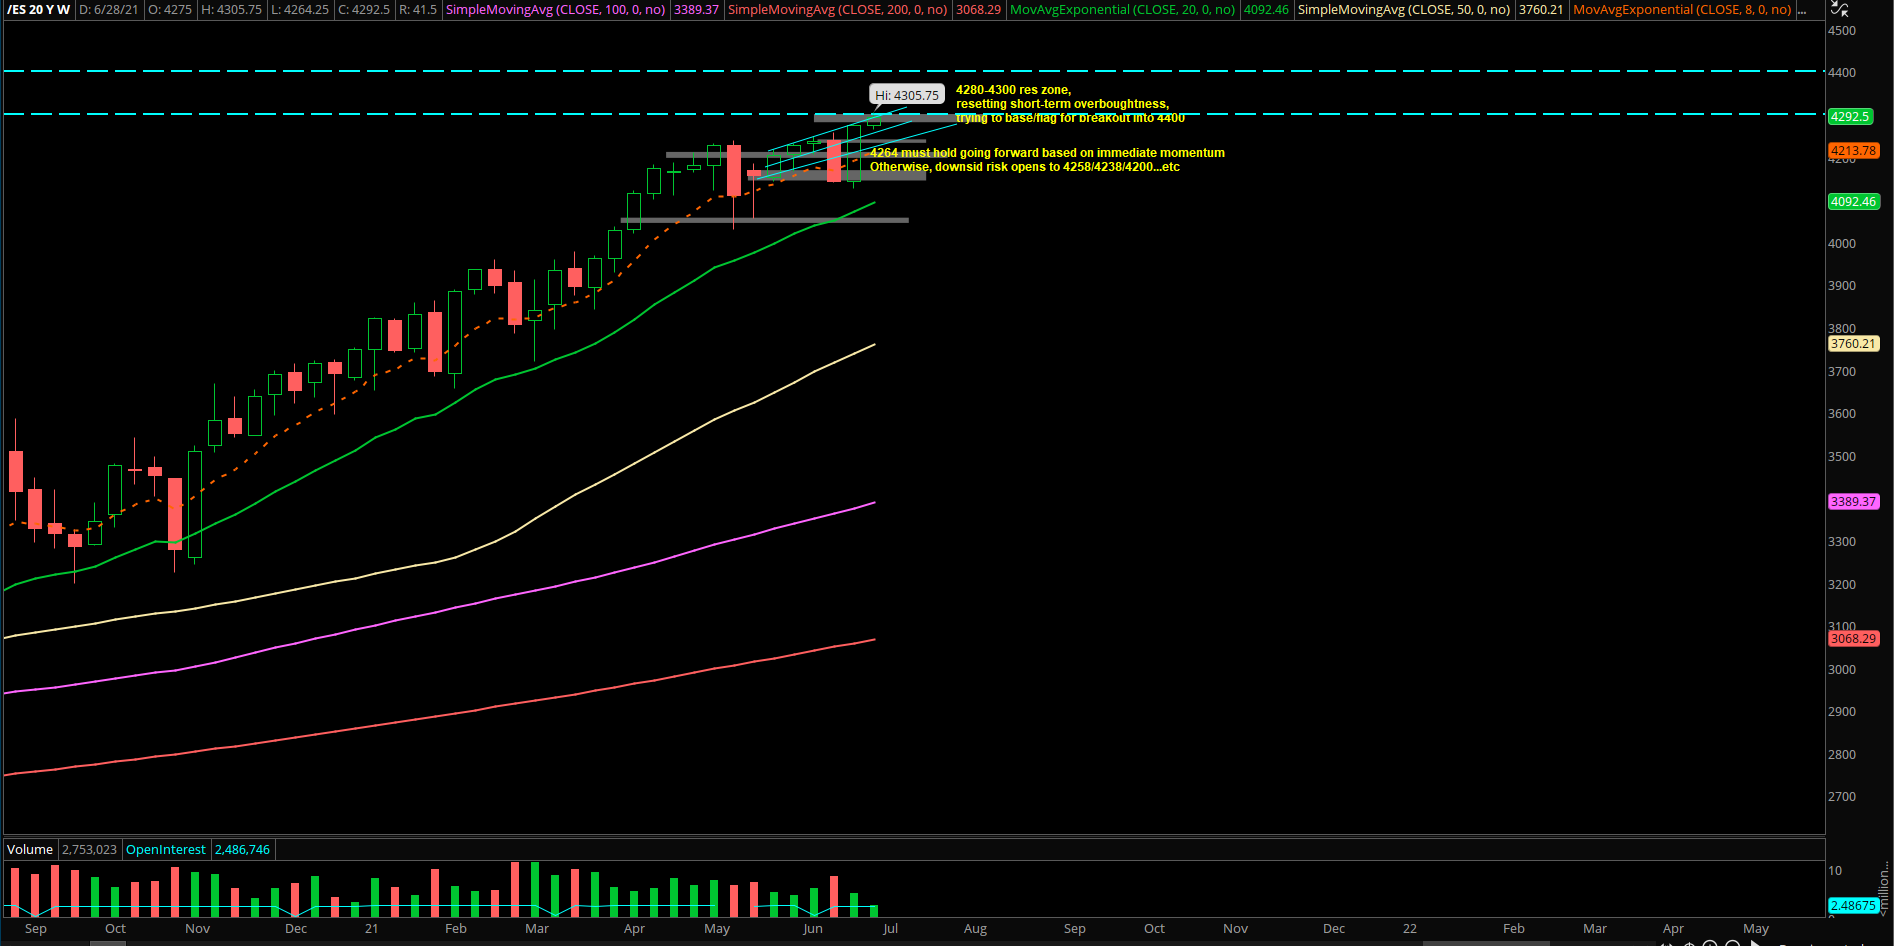Click the '21' year marker on time axis
This screenshot has height=946, width=1894.
[371, 929]
